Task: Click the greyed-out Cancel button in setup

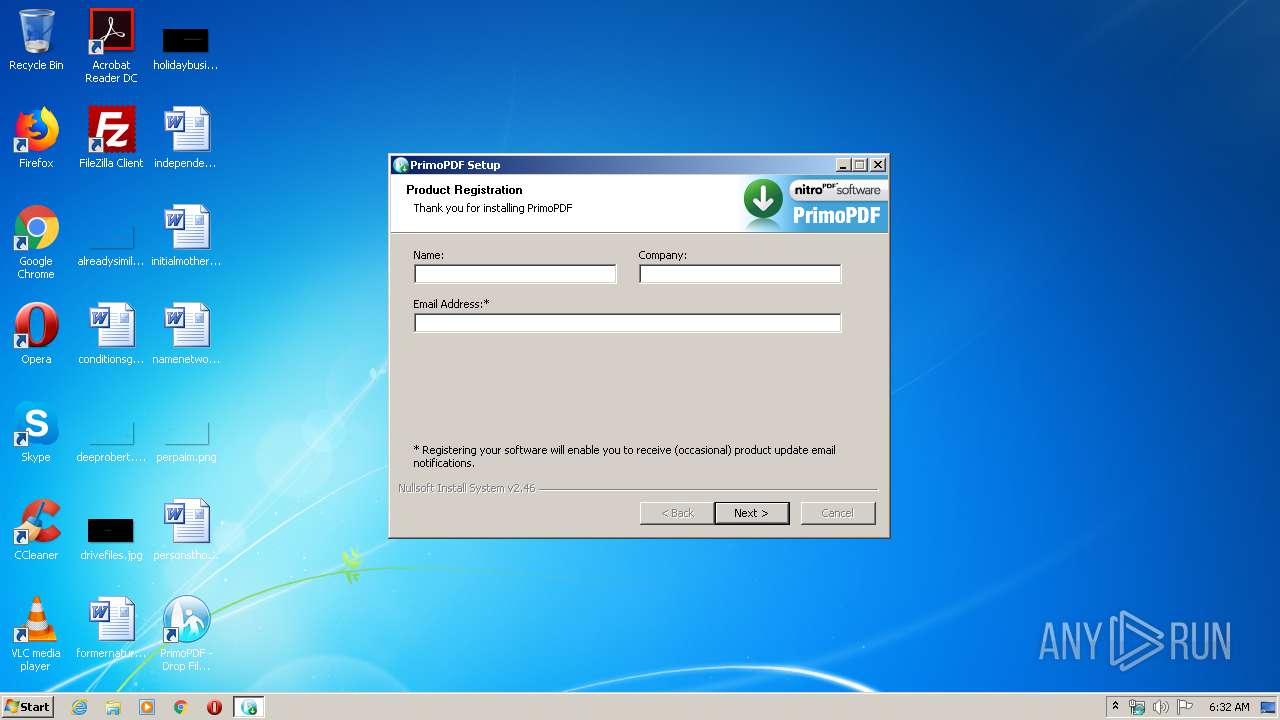Action: [838, 513]
